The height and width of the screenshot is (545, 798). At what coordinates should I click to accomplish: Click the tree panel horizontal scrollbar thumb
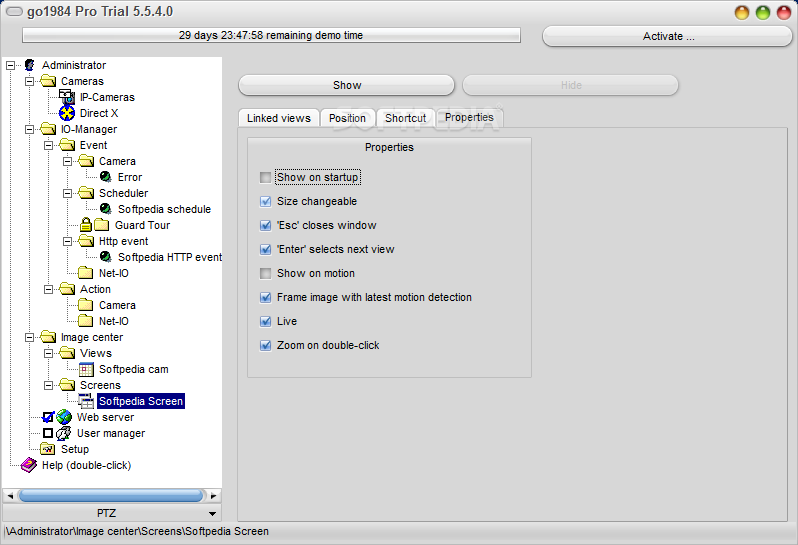tap(111, 495)
